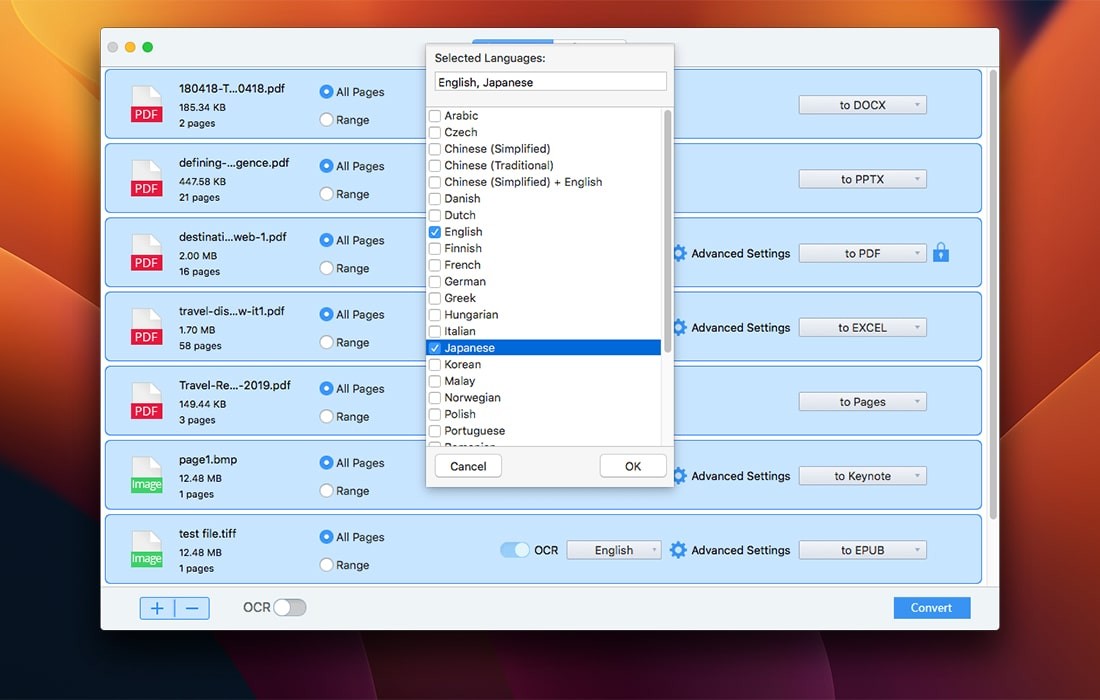Viewport: 1100px width, 700px height.
Task: Click the Image file icon for page1.bmp
Action: click(x=146, y=475)
